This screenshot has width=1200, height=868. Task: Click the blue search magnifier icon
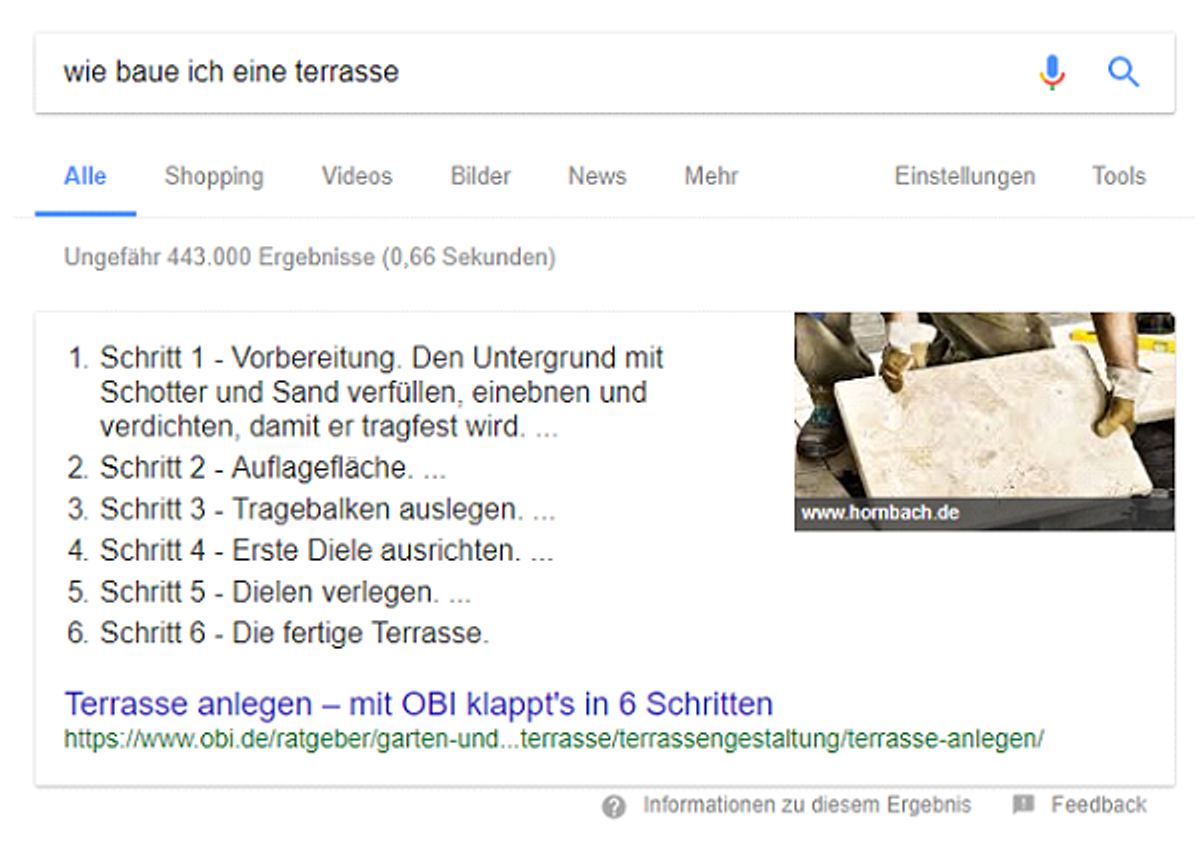pos(1124,72)
